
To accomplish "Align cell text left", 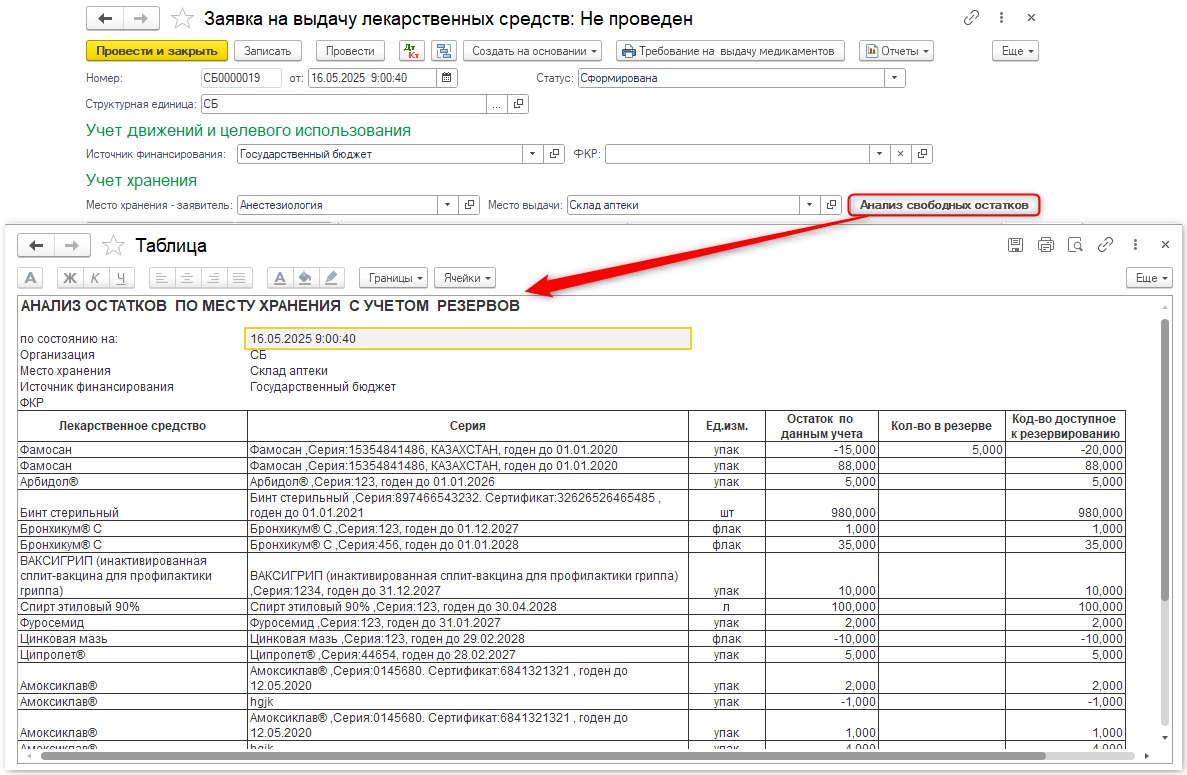I will (161, 278).
